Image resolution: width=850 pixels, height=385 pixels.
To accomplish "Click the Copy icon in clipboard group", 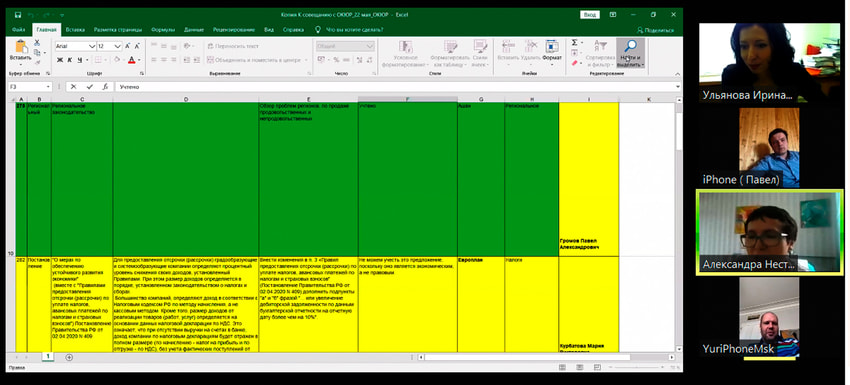I will 37,53.
